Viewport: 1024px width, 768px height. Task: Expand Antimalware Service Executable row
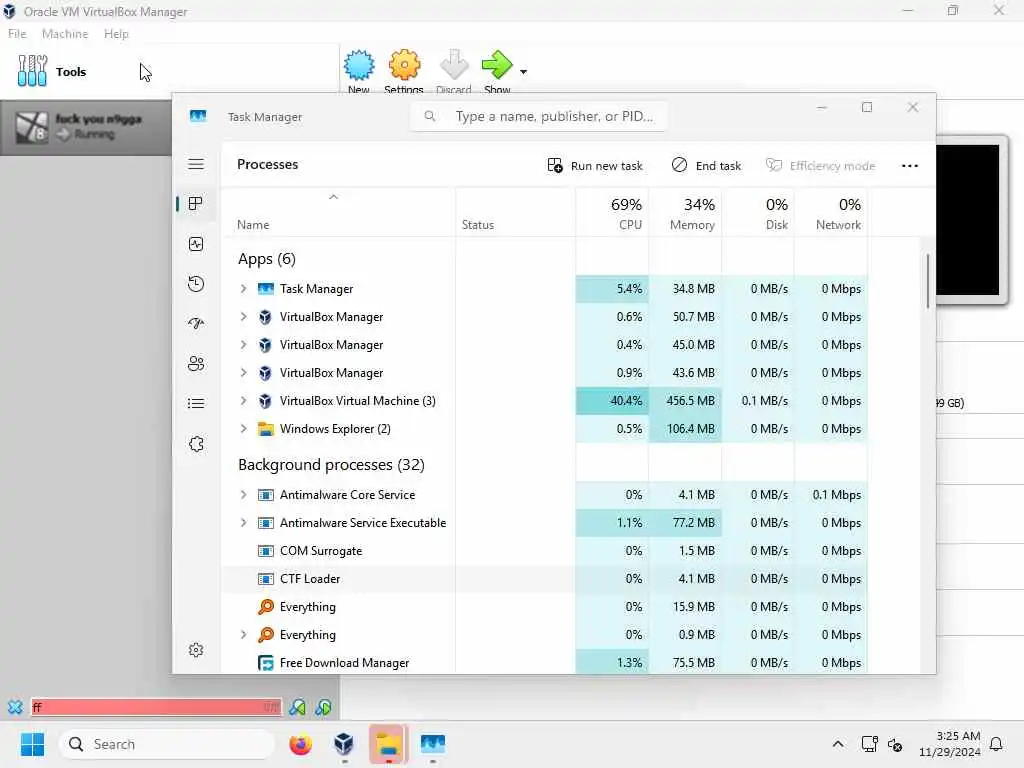[243, 523]
